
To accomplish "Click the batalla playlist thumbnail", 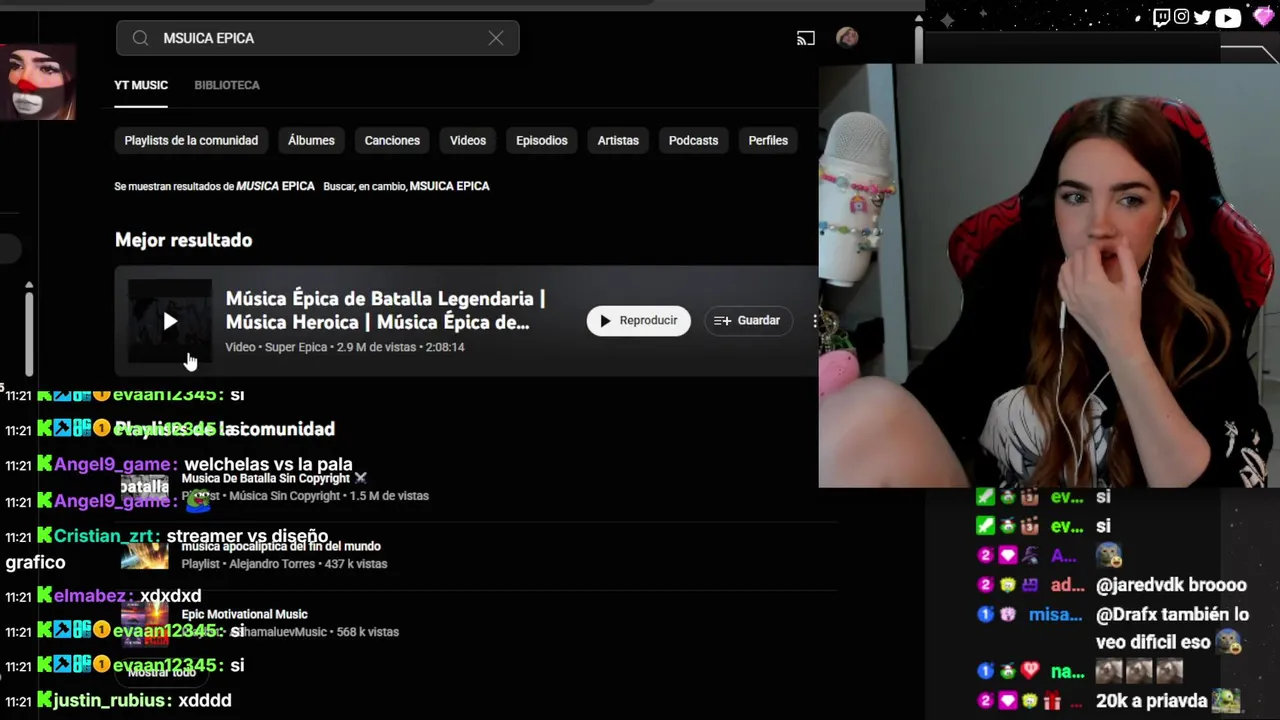I will pos(145,487).
